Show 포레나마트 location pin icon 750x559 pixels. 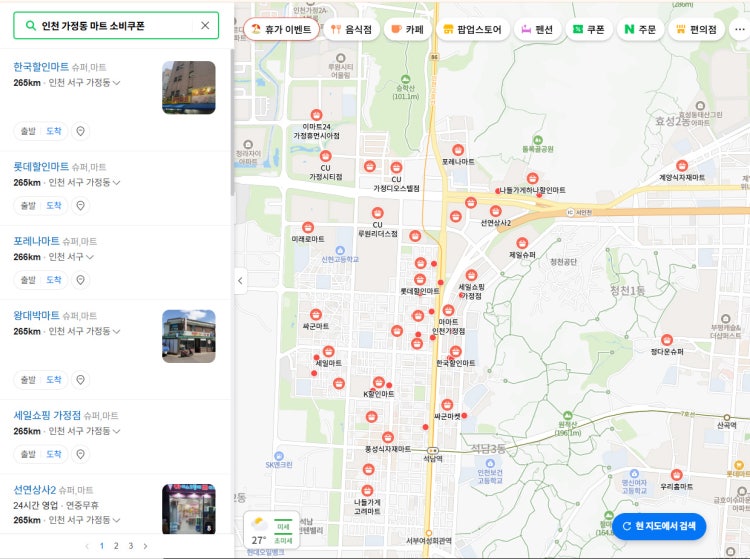[x=80, y=280]
